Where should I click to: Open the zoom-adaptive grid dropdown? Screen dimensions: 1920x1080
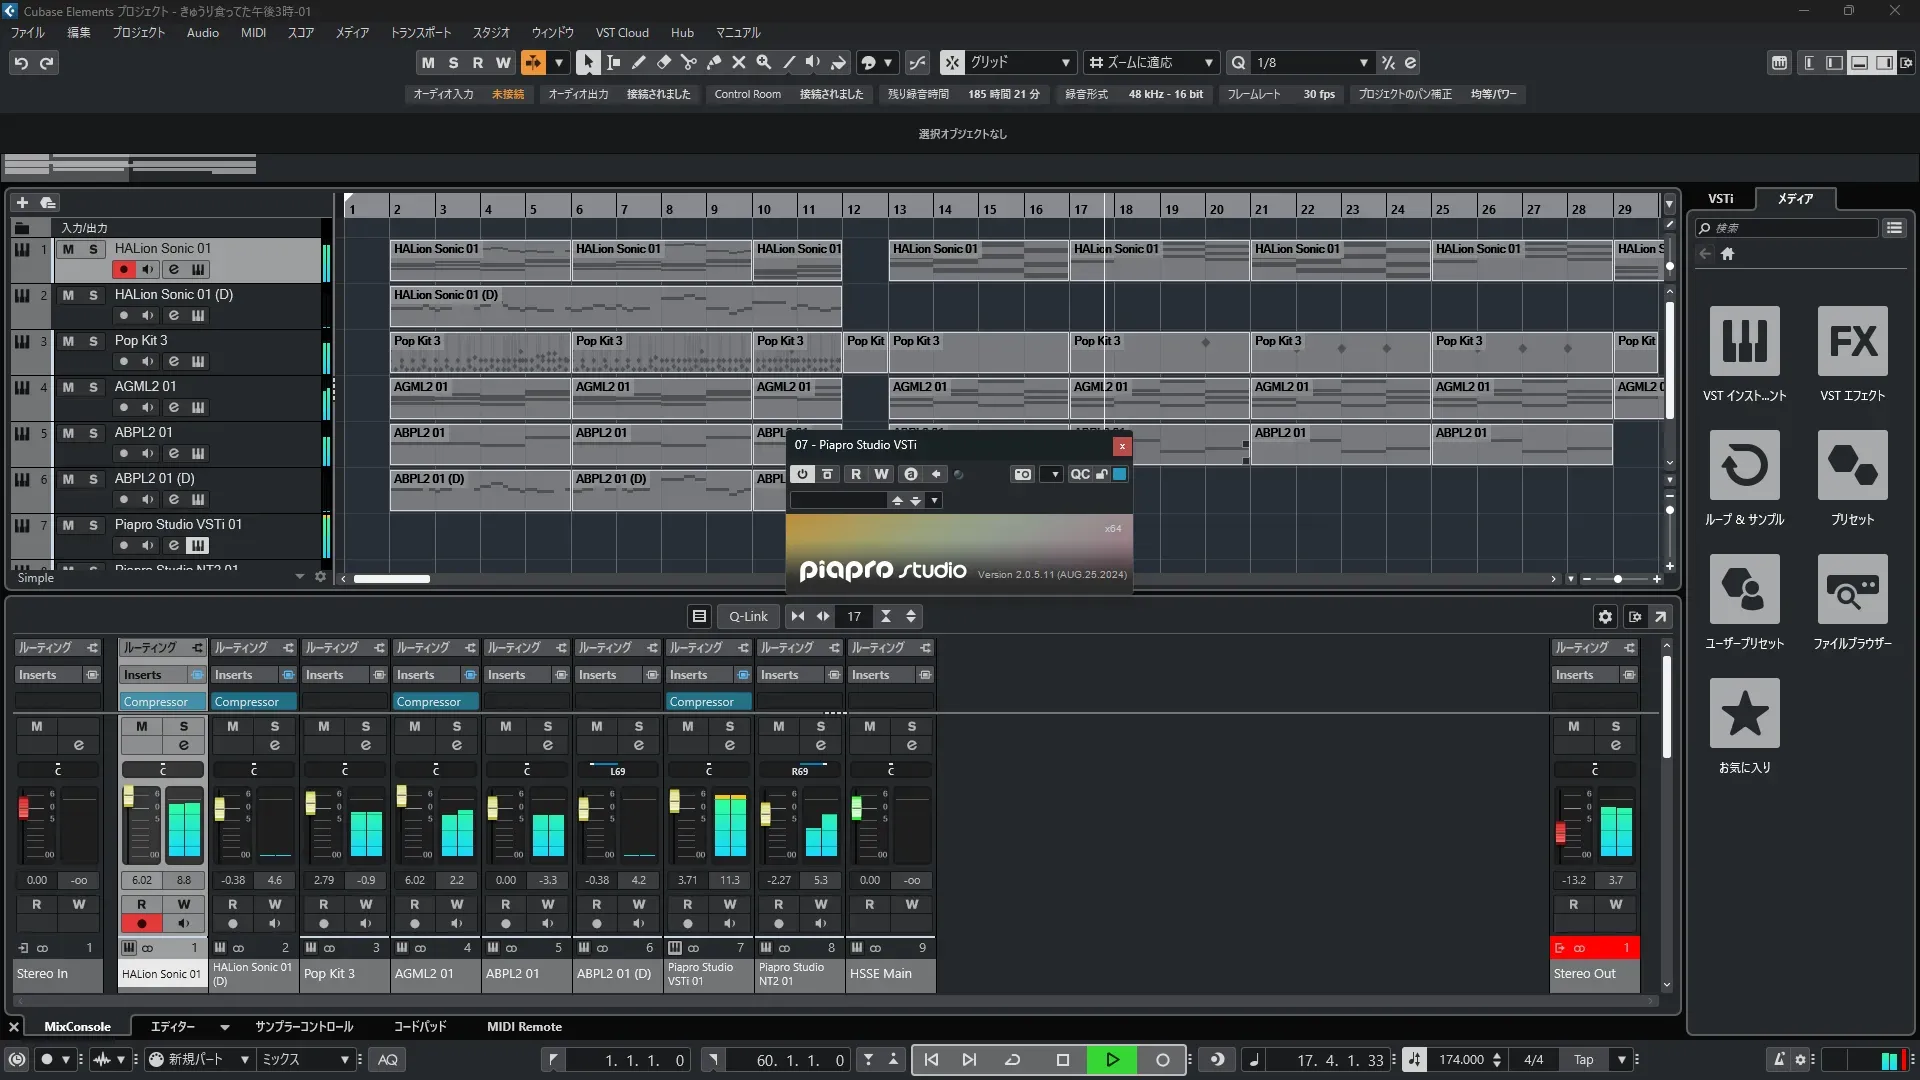pos(1208,62)
